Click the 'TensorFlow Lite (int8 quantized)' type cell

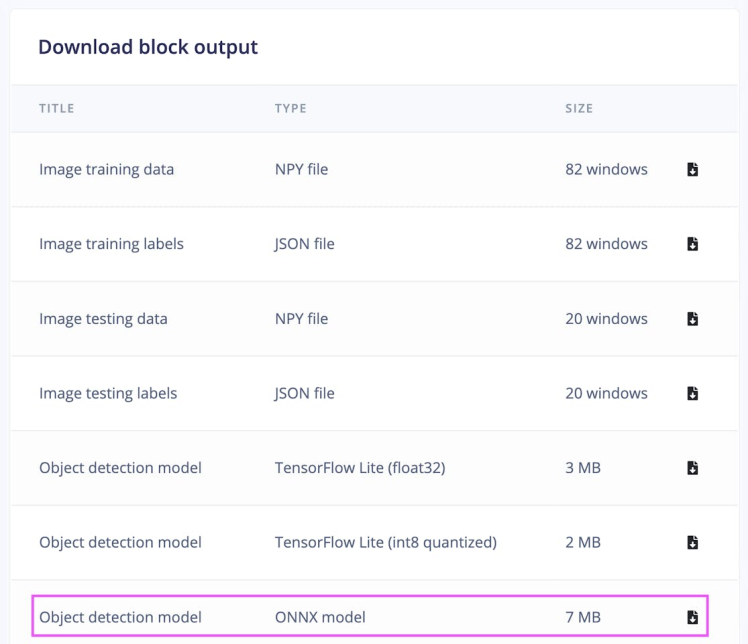point(385,543)
